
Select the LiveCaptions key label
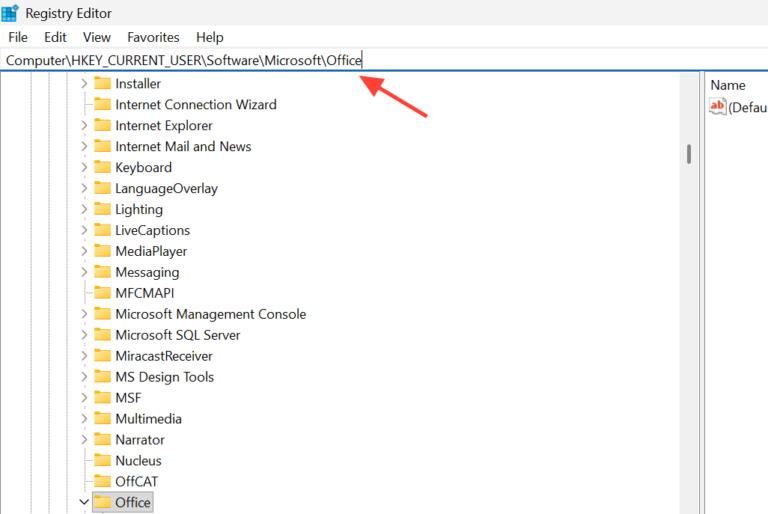152,230
